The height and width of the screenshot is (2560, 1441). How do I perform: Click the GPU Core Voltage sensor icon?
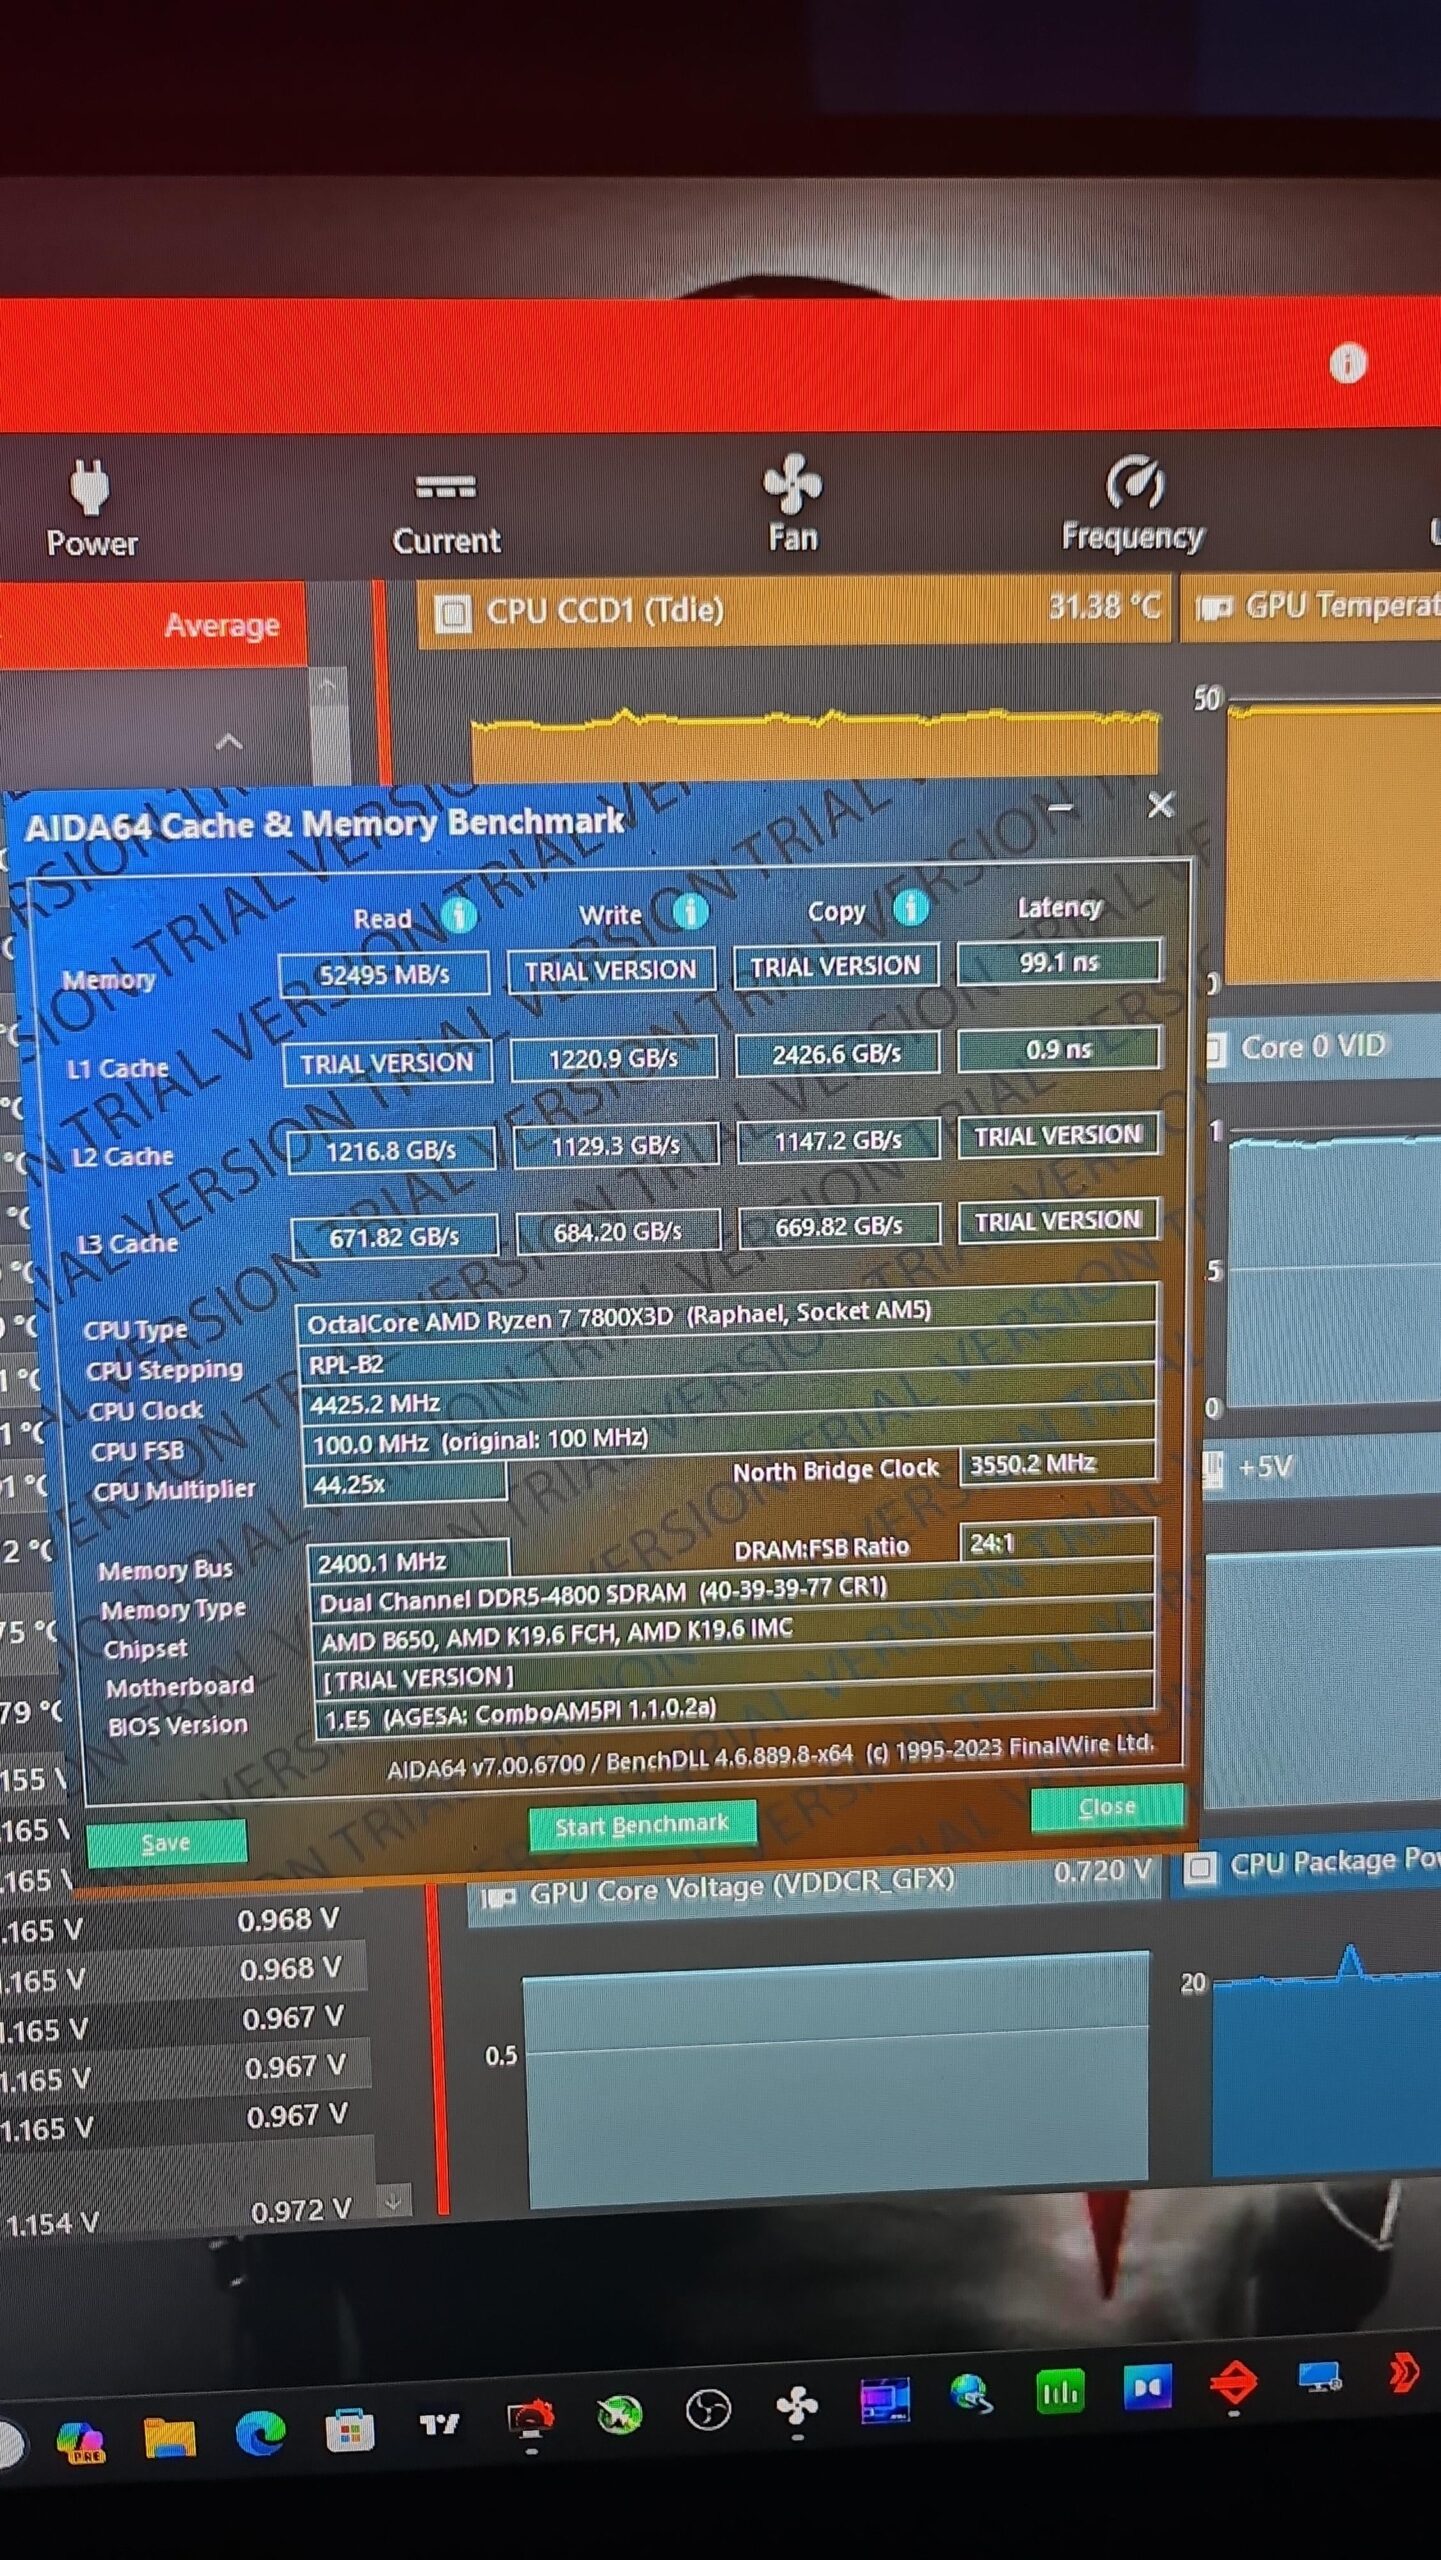(498, 1896)
